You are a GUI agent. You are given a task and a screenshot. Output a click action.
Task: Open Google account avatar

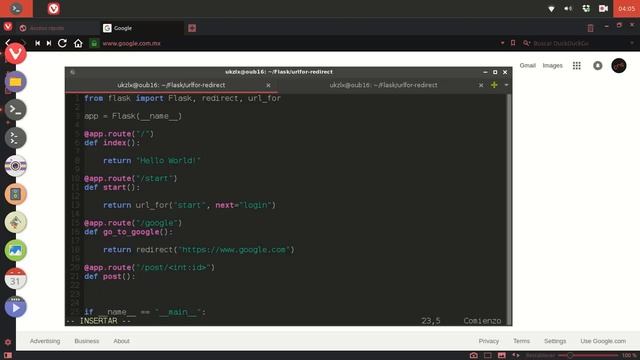[x=619, y=65]
